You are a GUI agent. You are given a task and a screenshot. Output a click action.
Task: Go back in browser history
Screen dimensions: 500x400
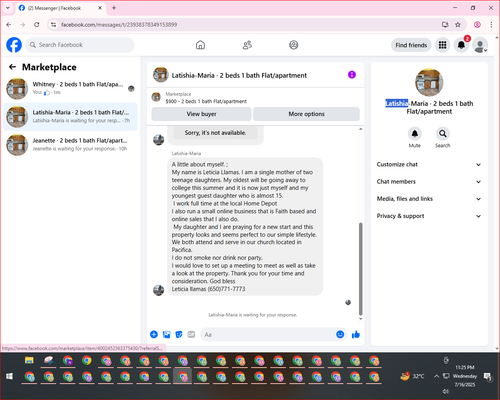click(9, 25)
